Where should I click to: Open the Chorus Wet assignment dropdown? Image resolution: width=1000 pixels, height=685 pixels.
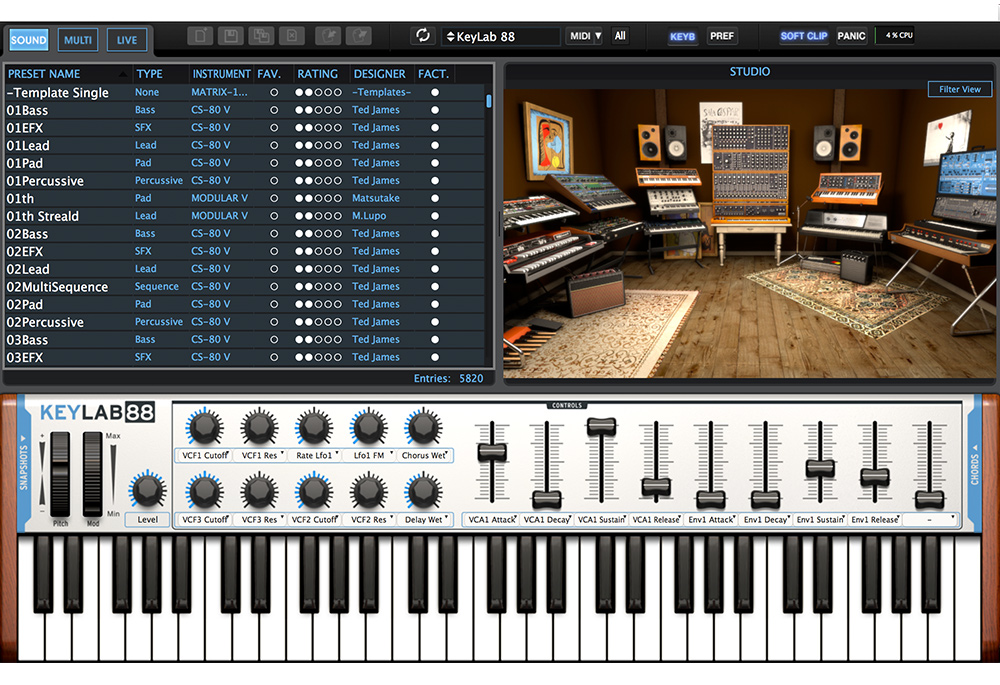click(425, 455)
